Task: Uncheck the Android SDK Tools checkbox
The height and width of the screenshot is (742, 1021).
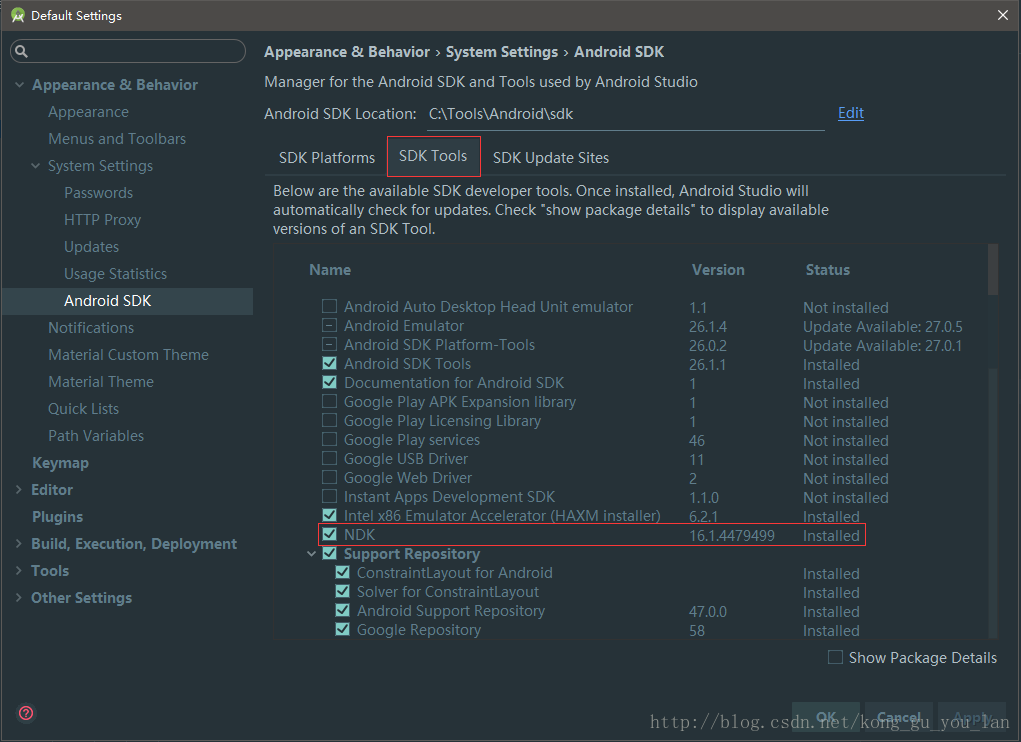Action: click(329, 363)
